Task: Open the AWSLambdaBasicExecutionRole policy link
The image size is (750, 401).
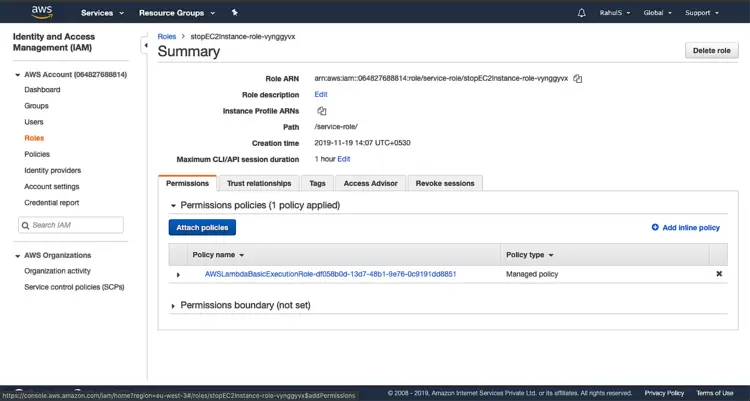Action: tap(331, 274)
